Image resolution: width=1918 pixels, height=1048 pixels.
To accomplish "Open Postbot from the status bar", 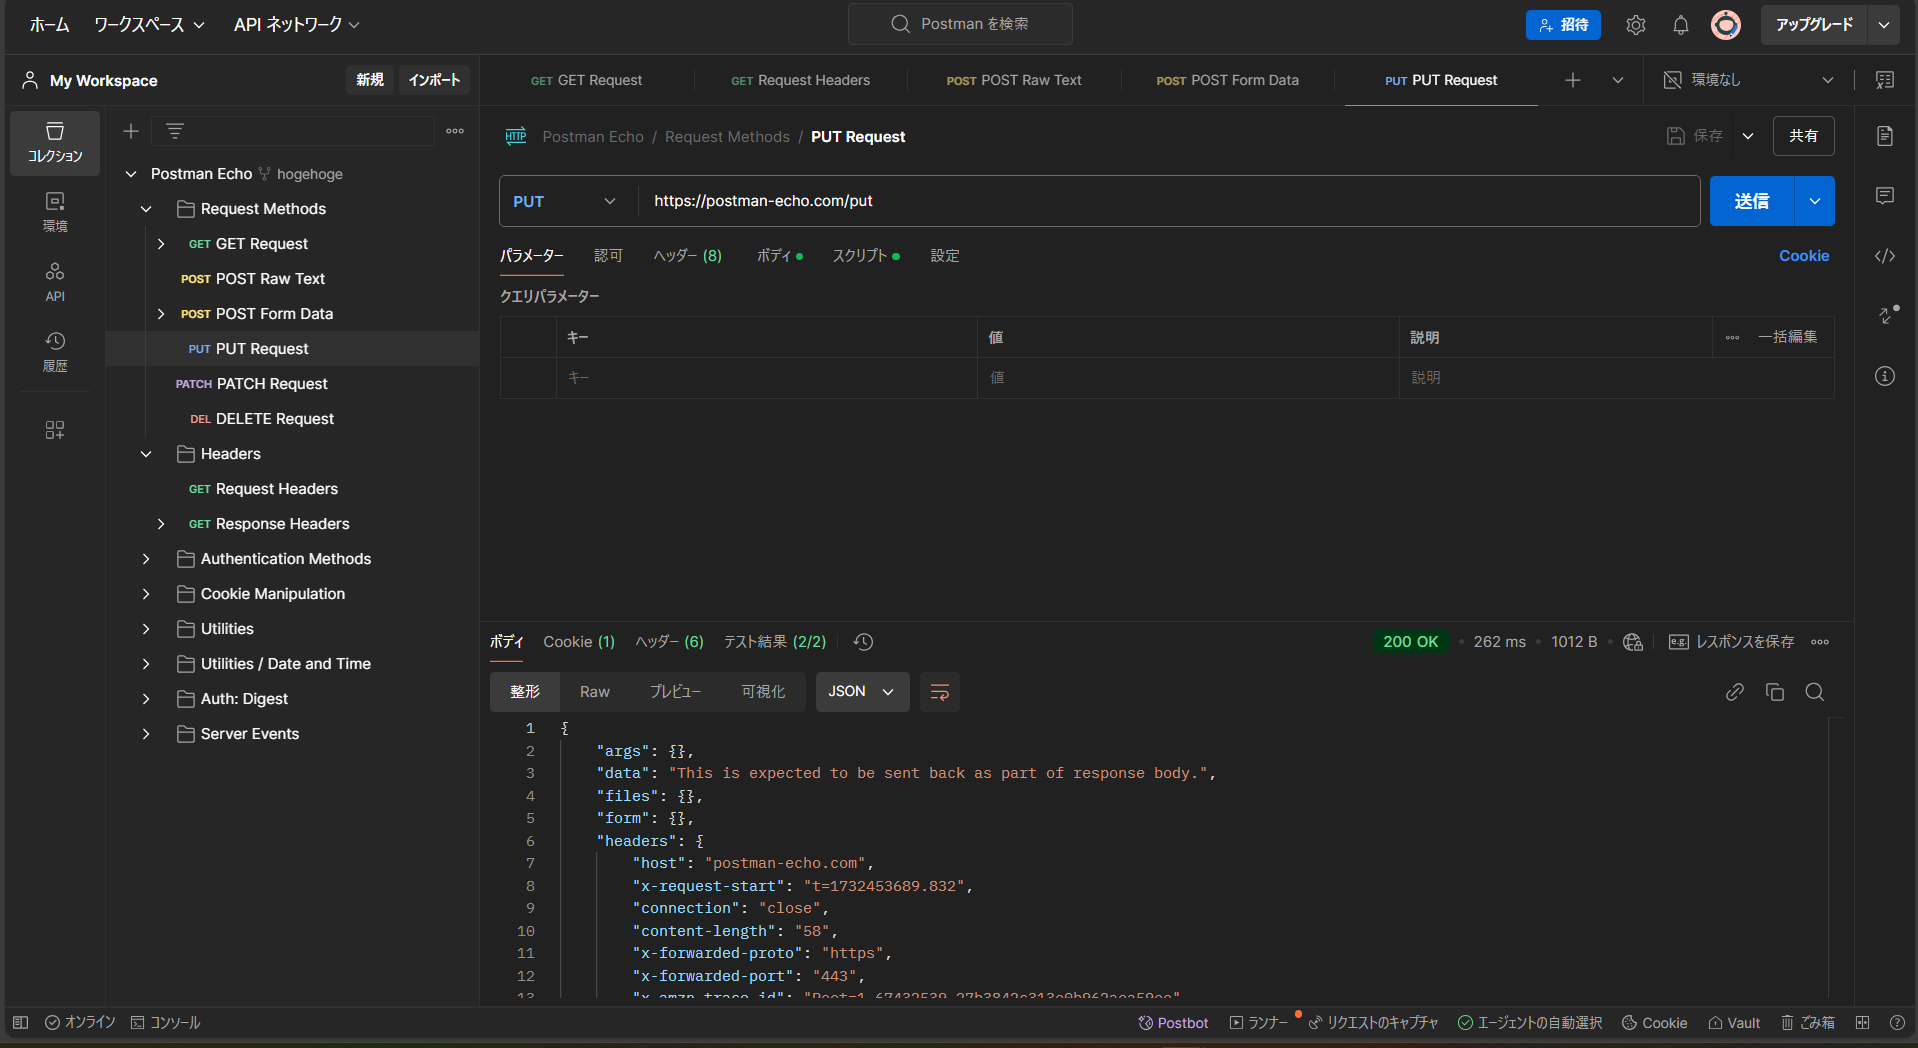I will pos(1173,1022).
